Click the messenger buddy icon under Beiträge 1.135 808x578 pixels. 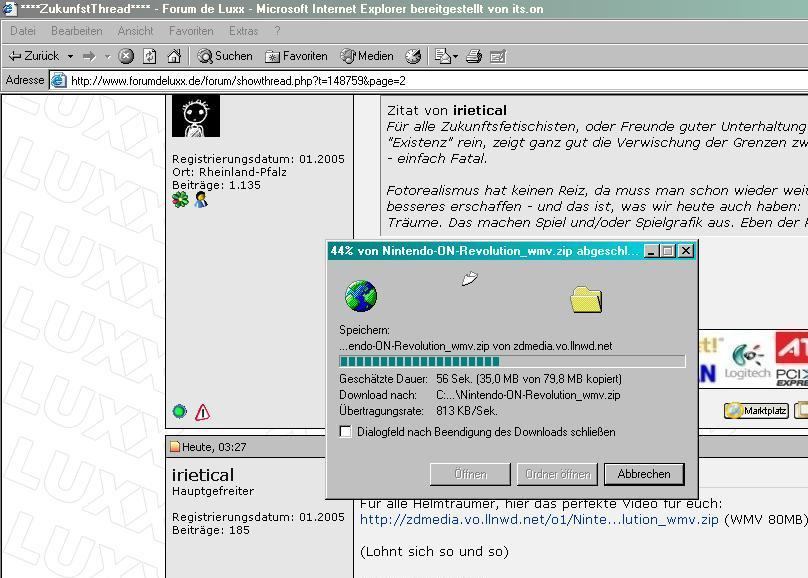(201, 200)
